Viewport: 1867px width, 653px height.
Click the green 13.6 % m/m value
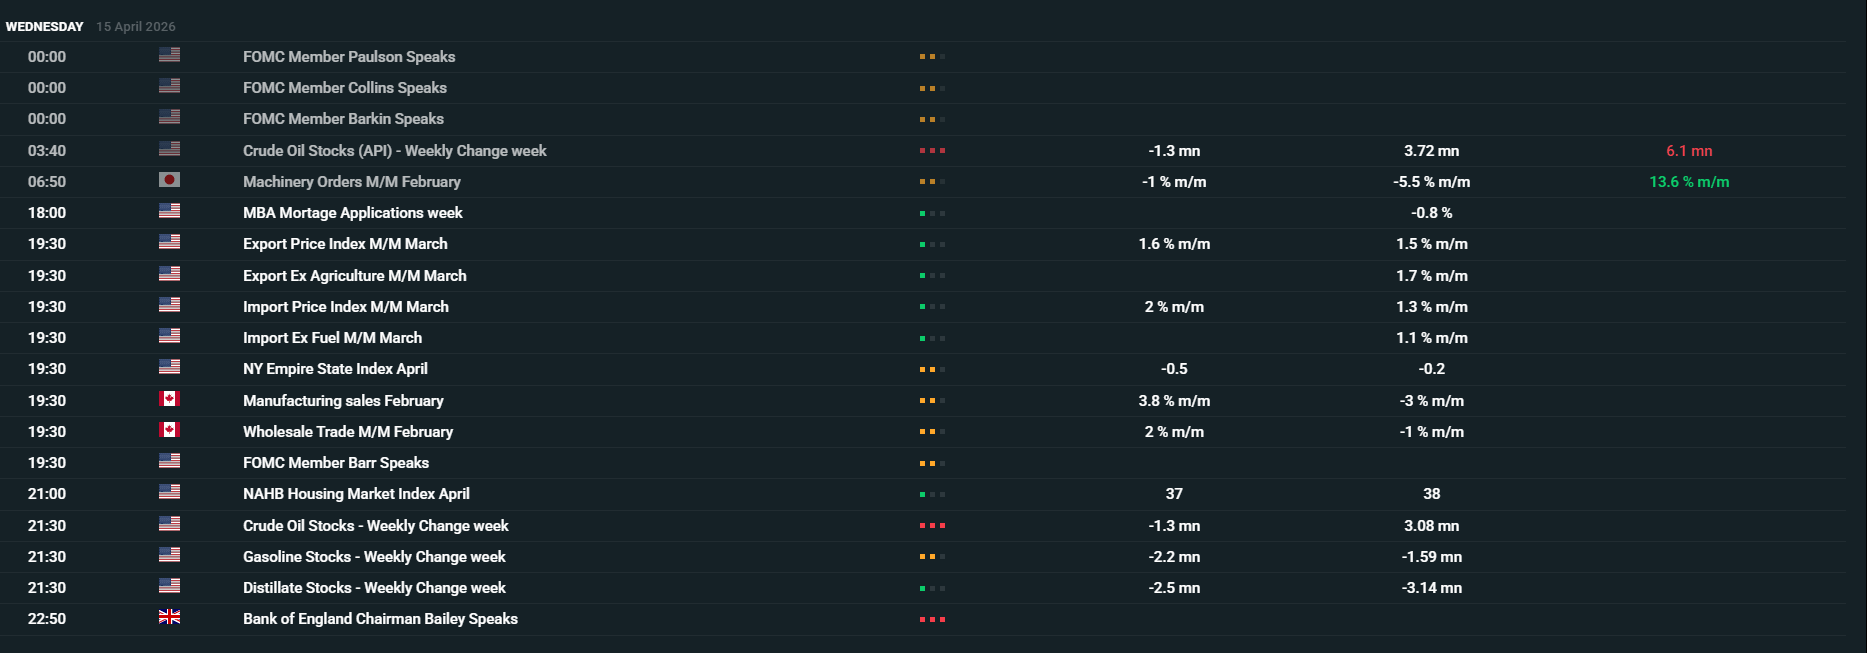(1689, 182)
